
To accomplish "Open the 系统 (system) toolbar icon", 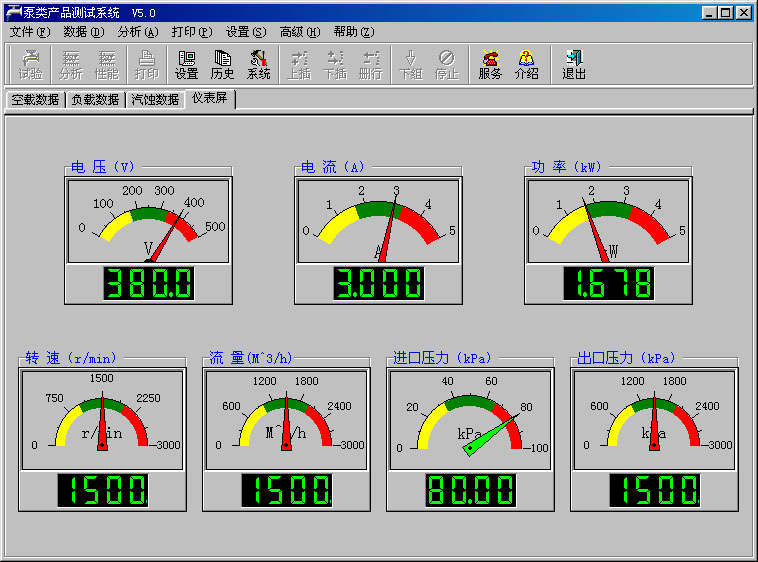I will click(x=259, y=65).
